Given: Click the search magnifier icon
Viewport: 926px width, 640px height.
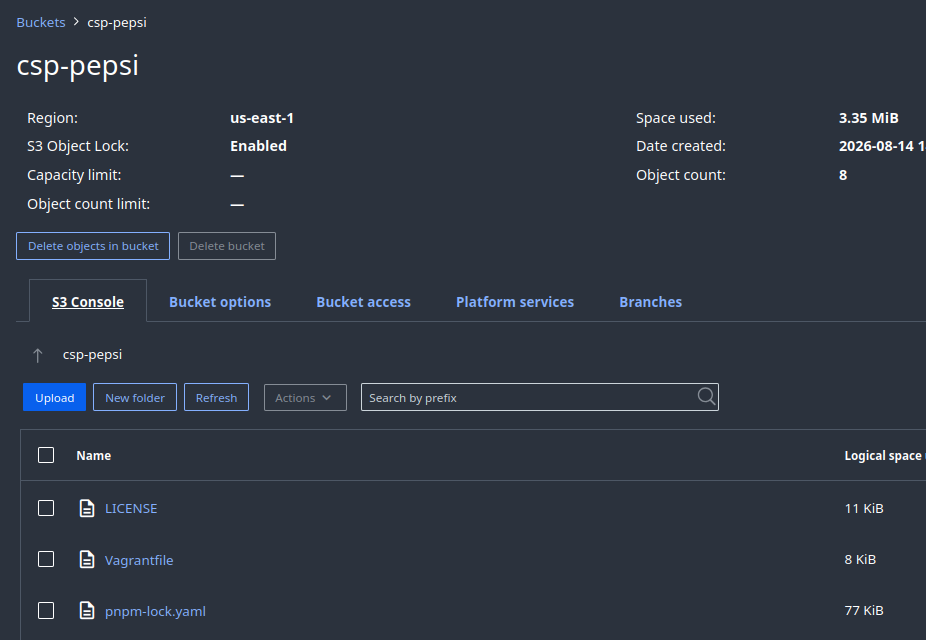Looking at the screenshot, I should tap(706, 397).
